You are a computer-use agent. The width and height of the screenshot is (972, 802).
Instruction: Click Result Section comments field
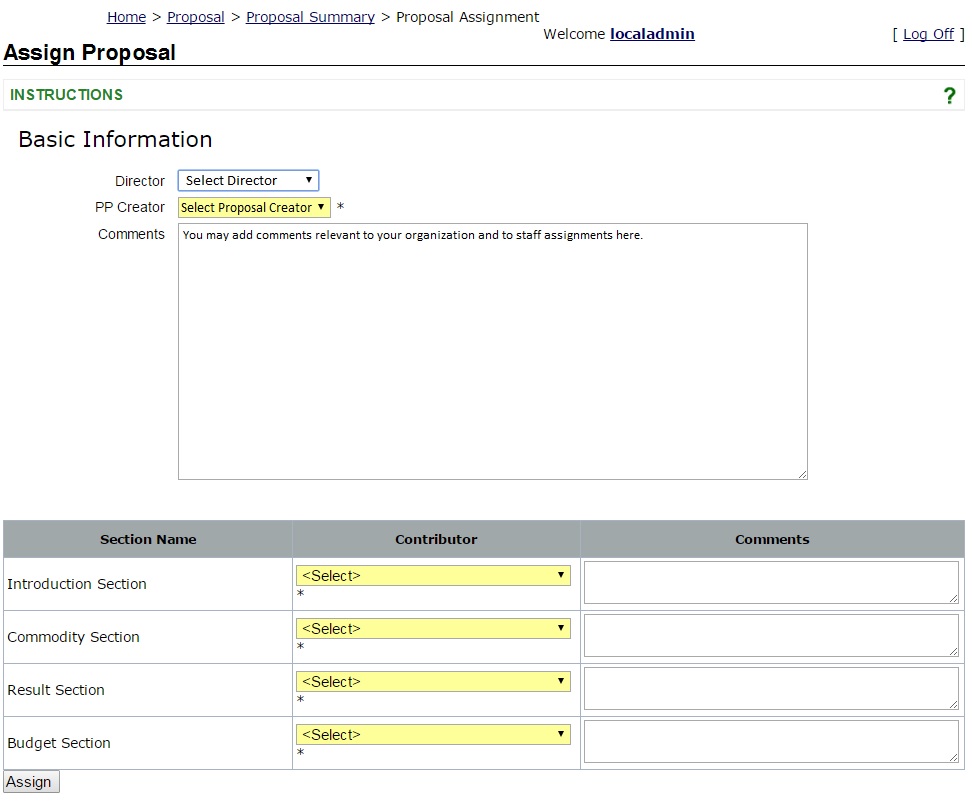(771, 688)
